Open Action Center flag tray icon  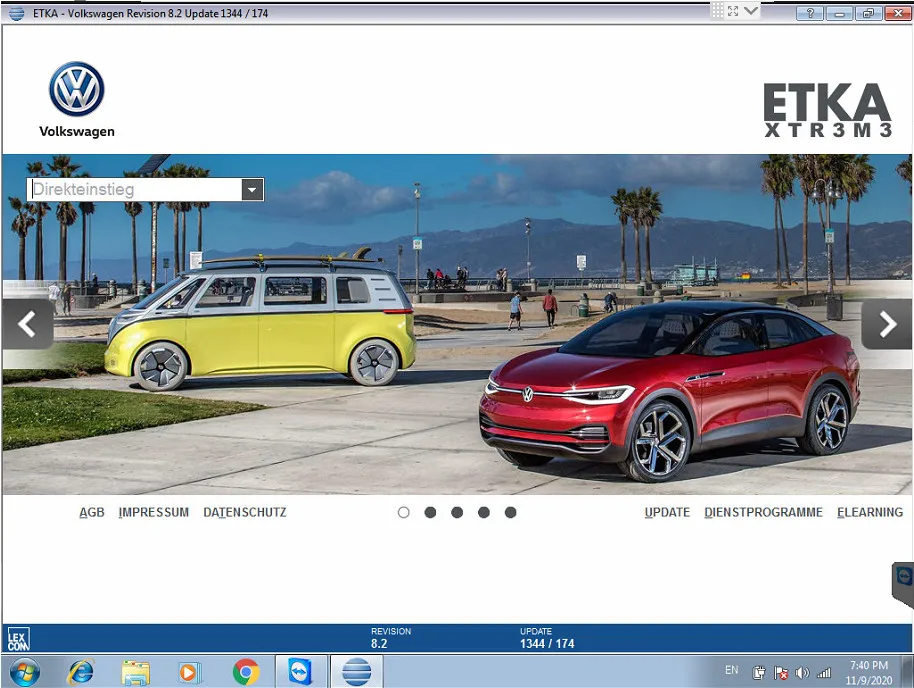point(781,673)
